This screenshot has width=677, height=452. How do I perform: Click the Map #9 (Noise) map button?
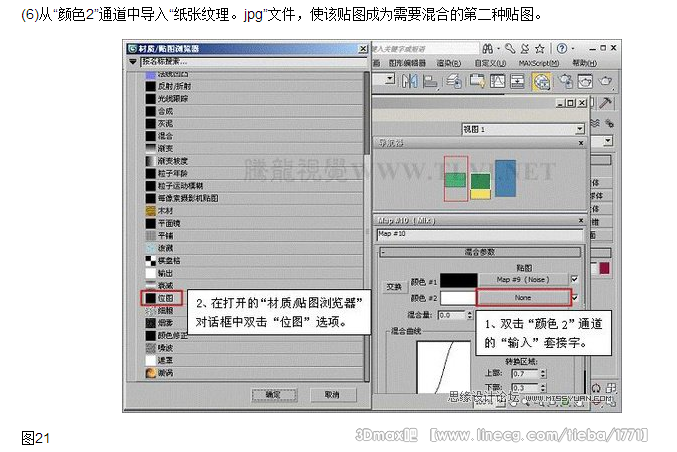tap(522, 279)
